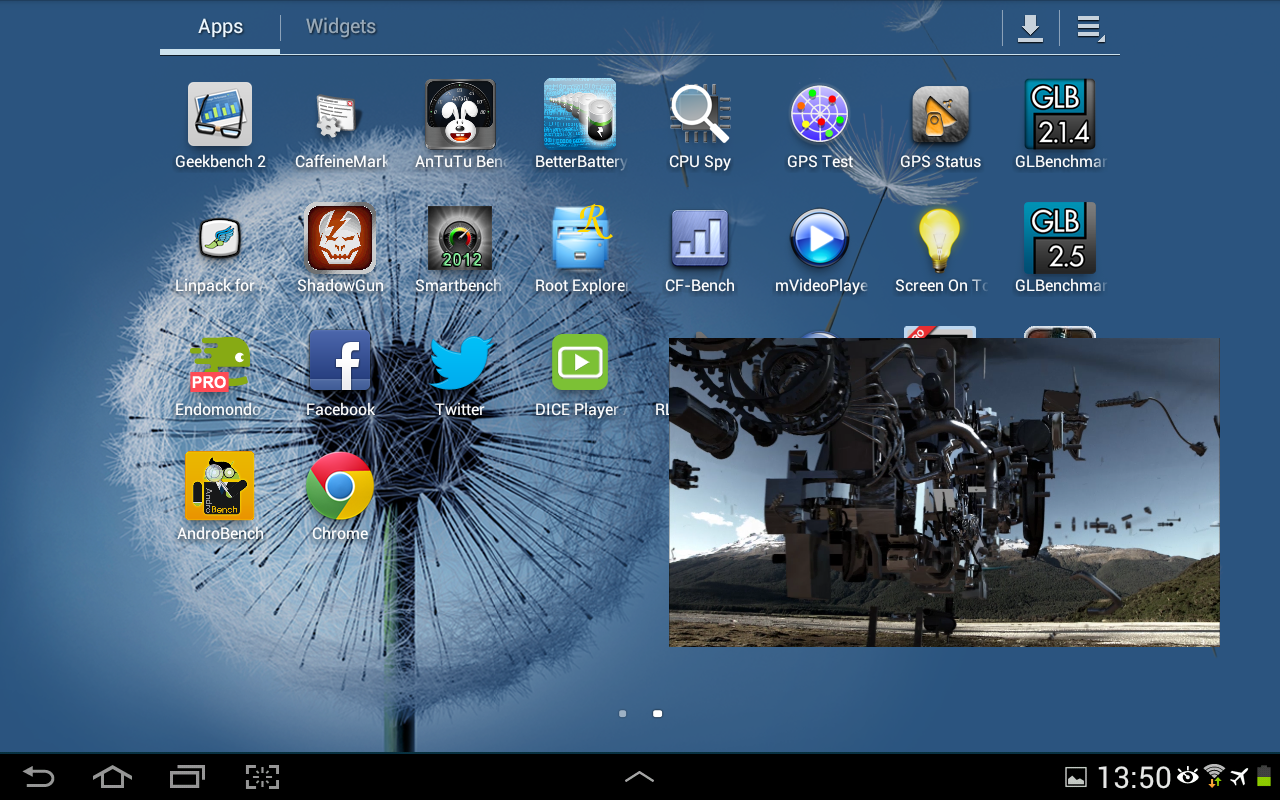Launch the Facebook app

point(340,374)
